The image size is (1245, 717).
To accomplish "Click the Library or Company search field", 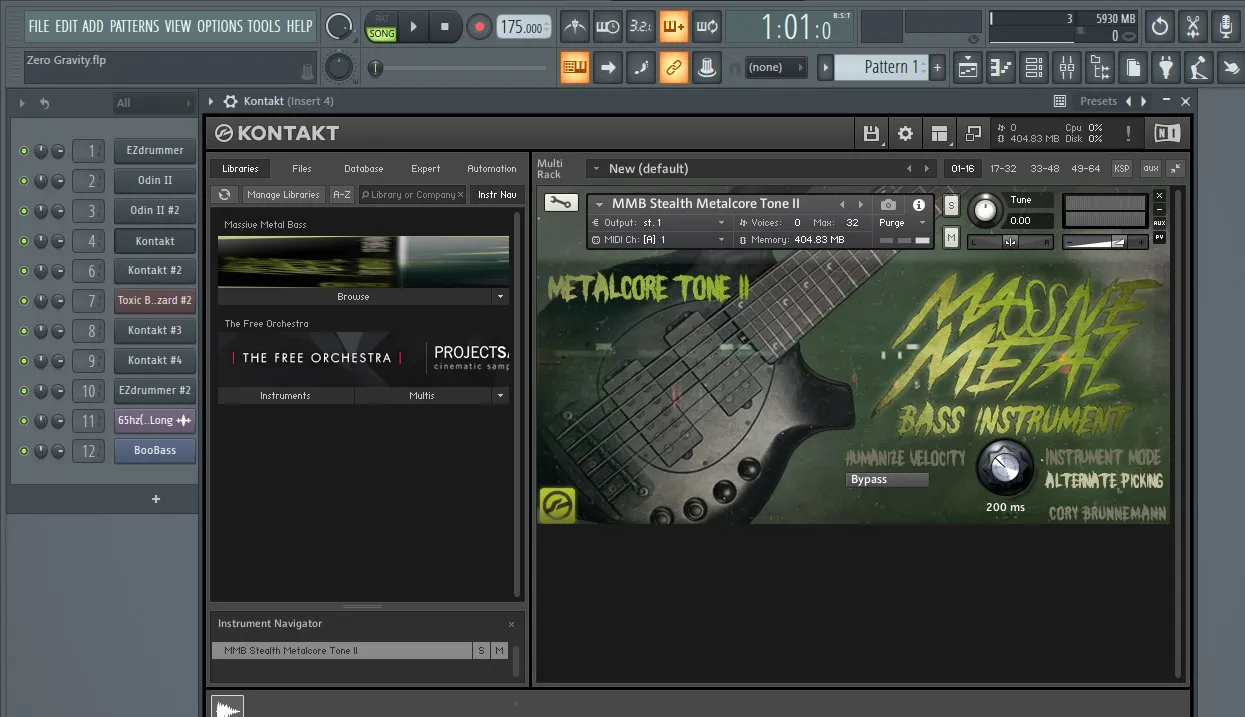I will [412, 194].
